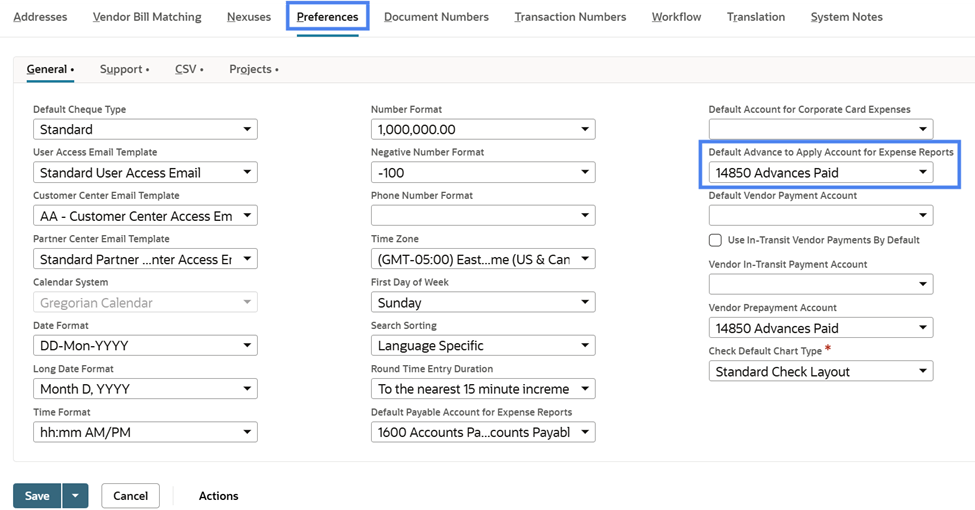This screenshot has width=975, height=510.
Task: Expand the Time Zone dropdown
Action: (x=483, y=259)
